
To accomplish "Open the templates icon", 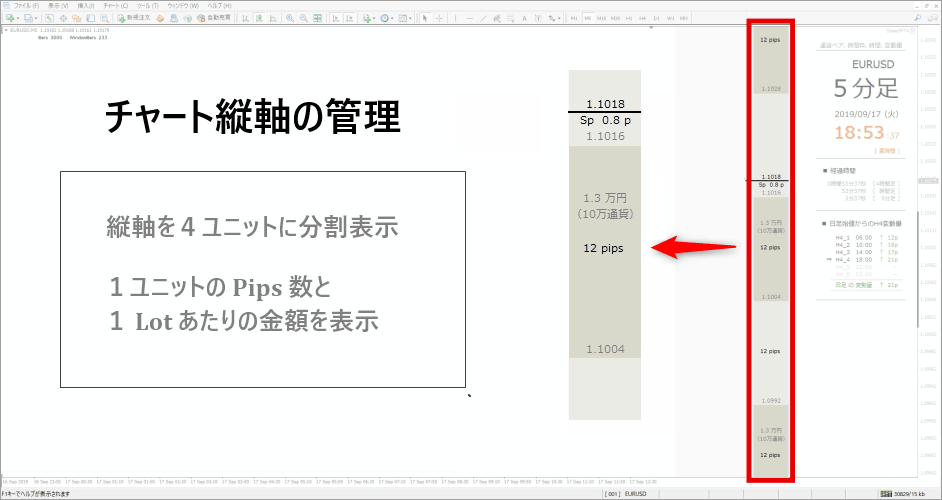I will [x=403, y=18].
